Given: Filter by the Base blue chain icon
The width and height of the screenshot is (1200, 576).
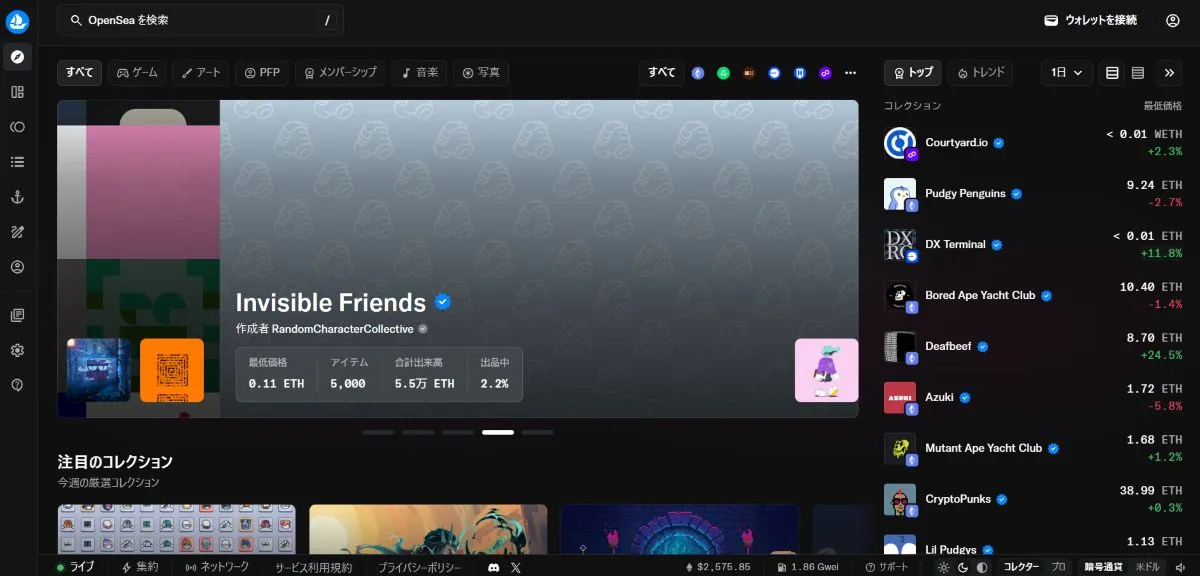Looking at the screenshot, I should click(x=775, y=73).
